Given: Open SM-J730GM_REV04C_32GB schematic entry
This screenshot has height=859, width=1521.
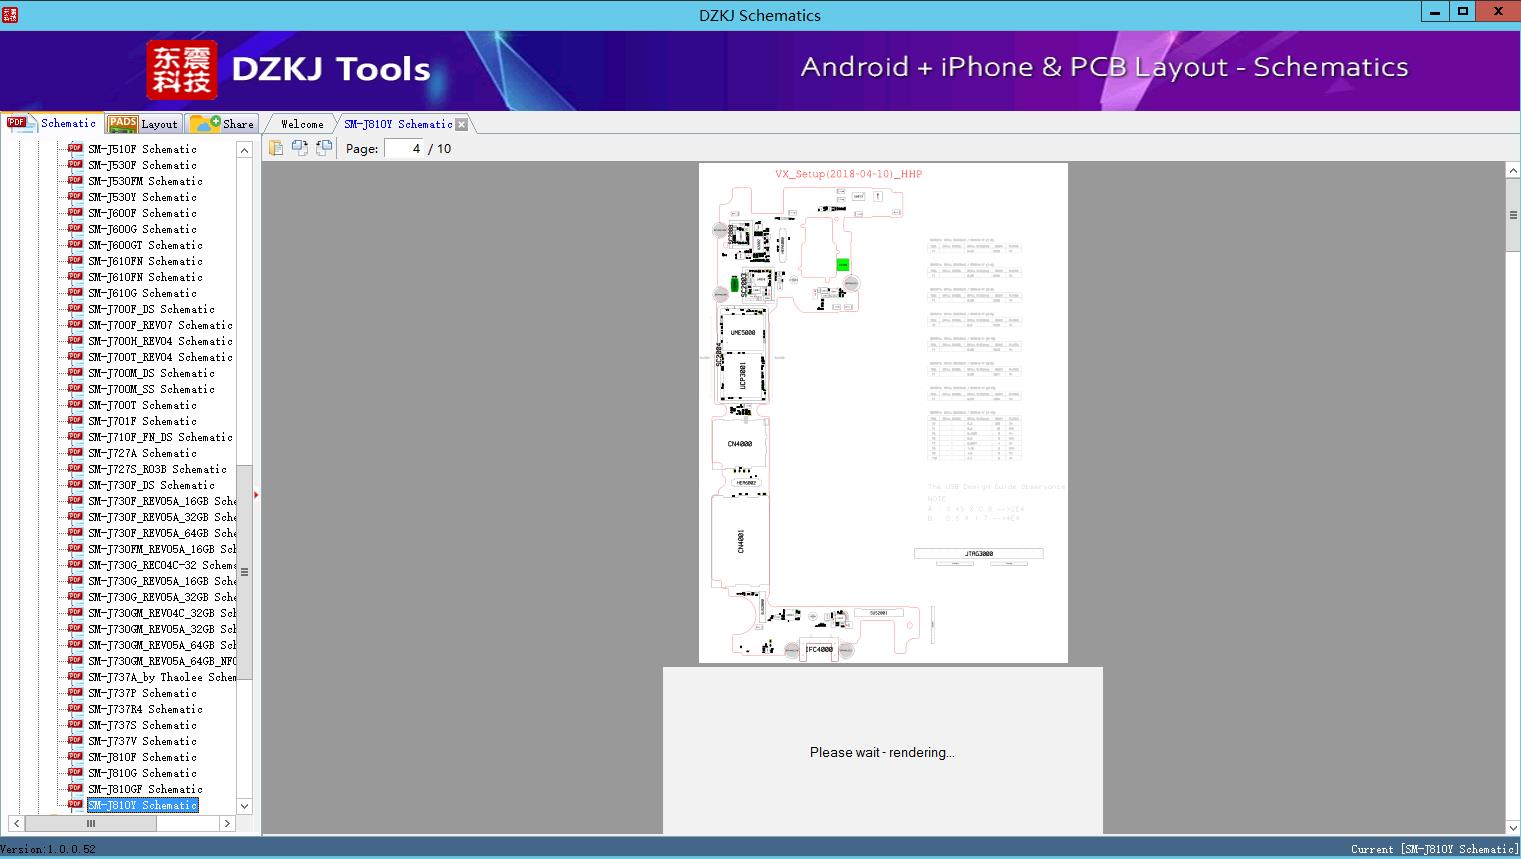Looking at the screenshot, I should [162, 613].
